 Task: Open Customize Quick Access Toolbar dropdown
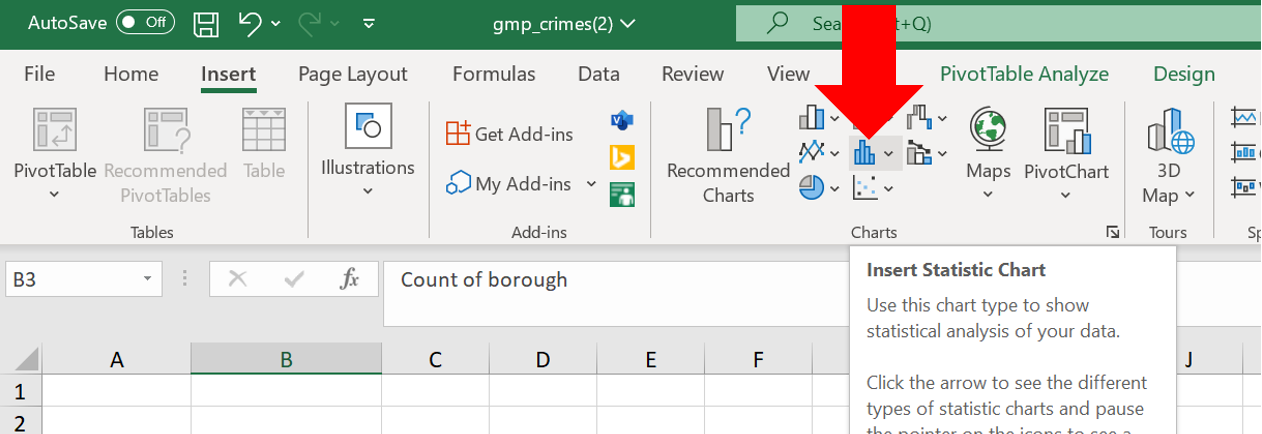click(x=369, y=23)
